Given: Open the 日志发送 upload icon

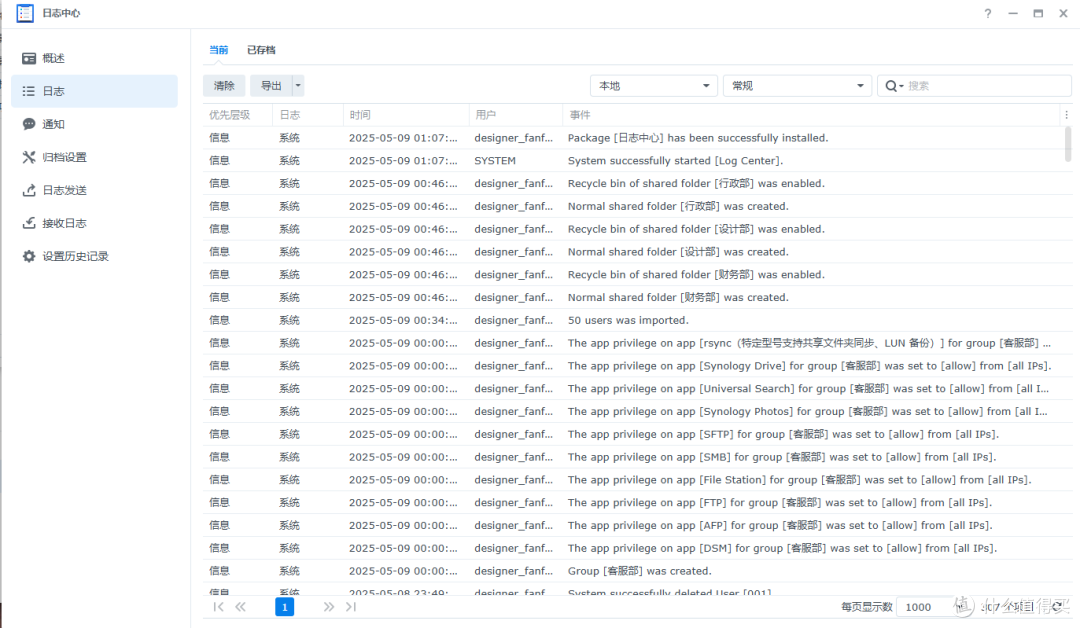Looking at the screenshot, I should pyautogui.click(x=29, y=190).
